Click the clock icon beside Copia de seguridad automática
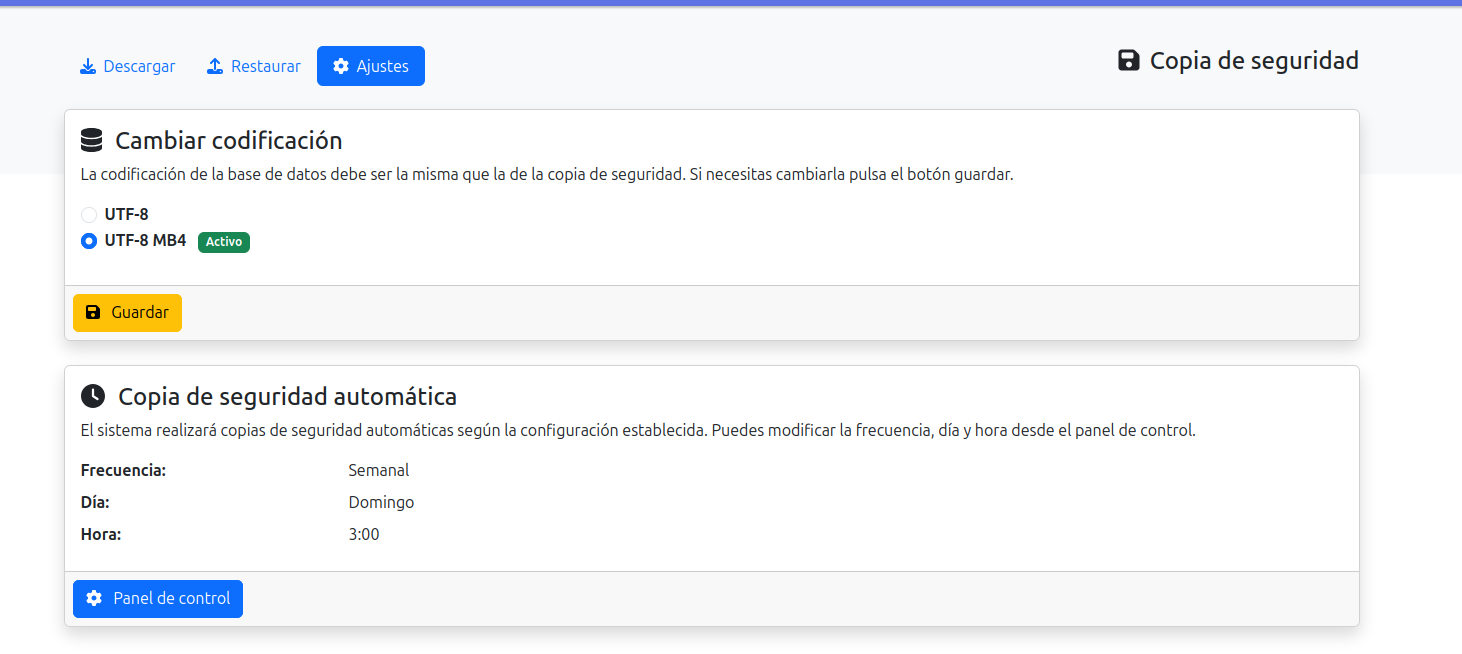 (x=92, y=396)
